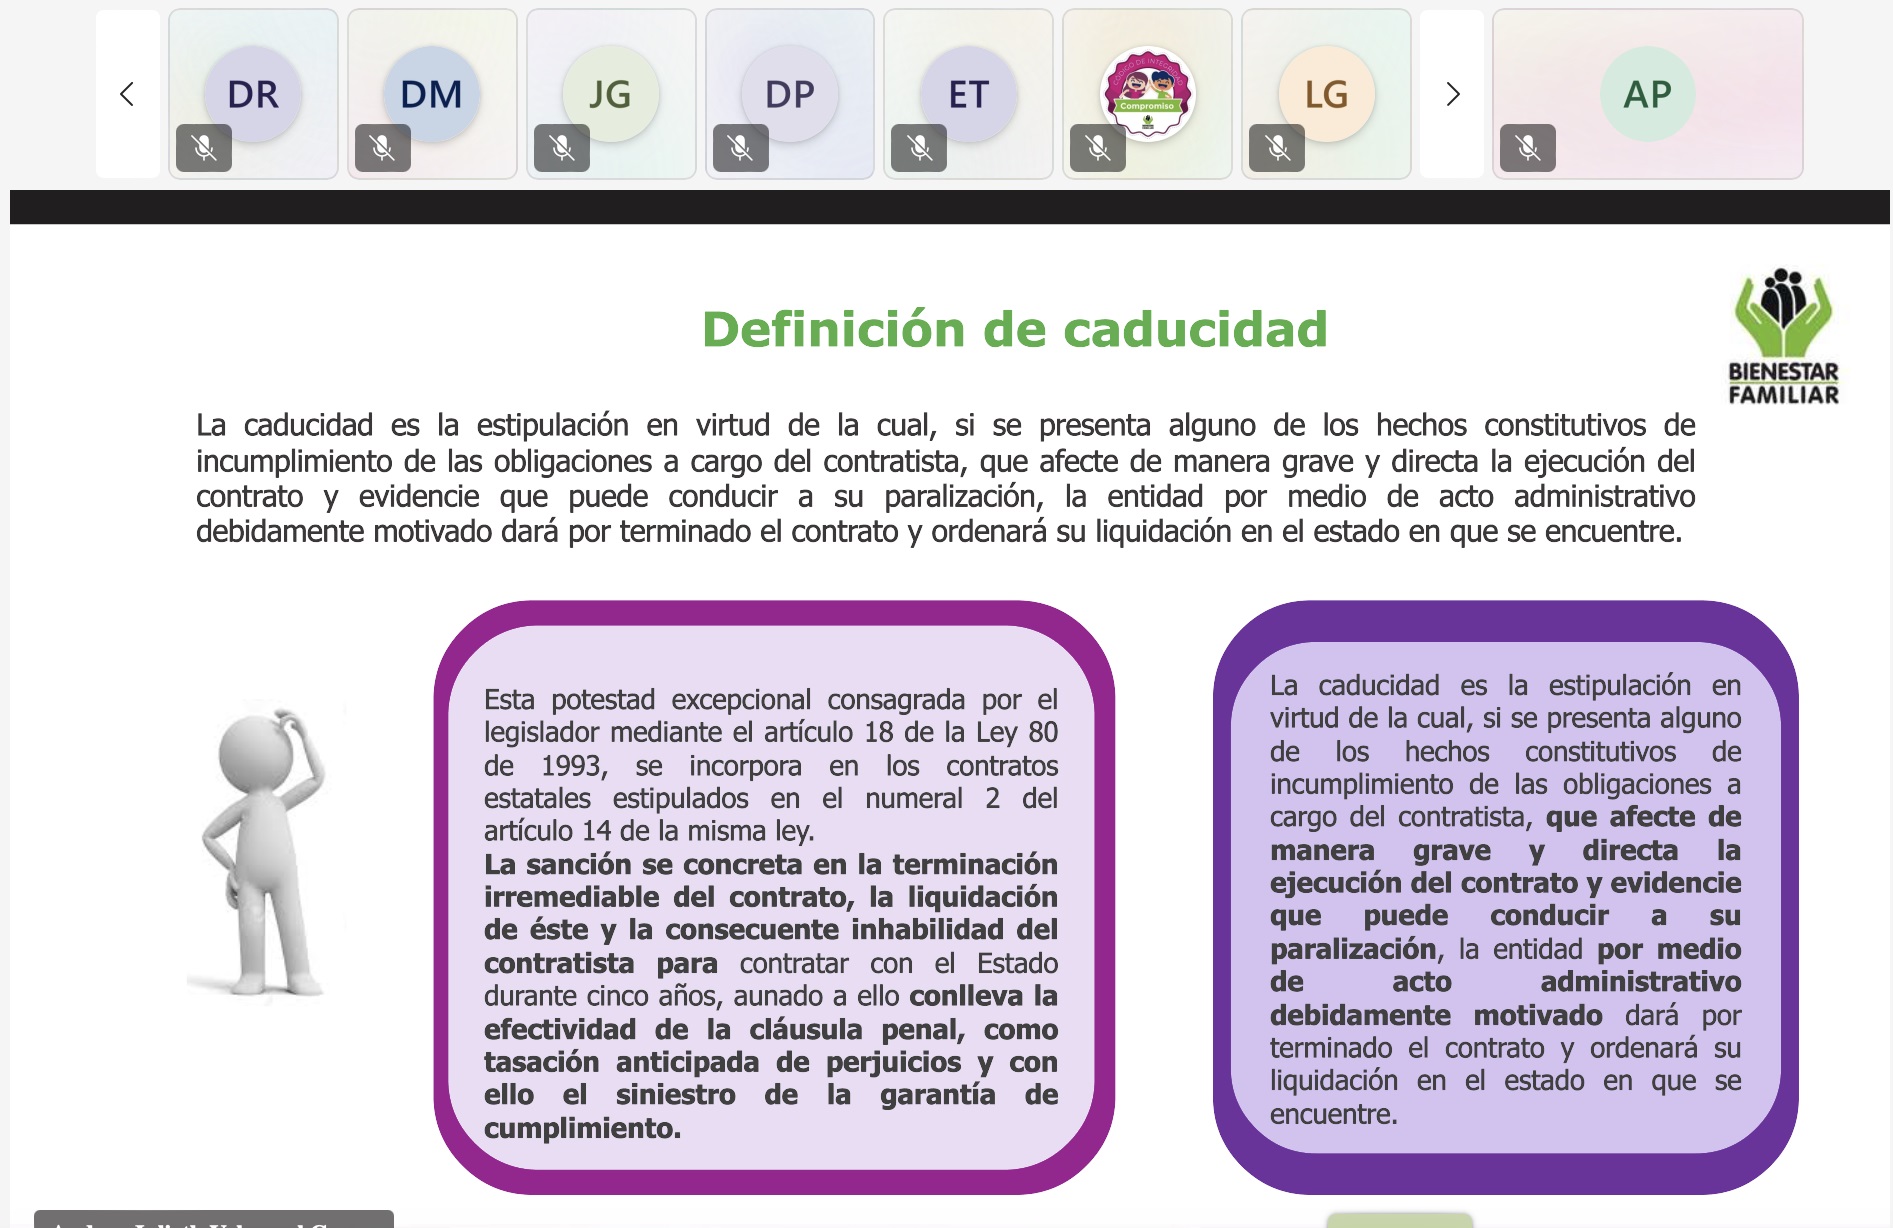Viewport: 1893px width, 1228px height.
Task: Click JG's muted microphone indicator
Action: pos(562,148)
